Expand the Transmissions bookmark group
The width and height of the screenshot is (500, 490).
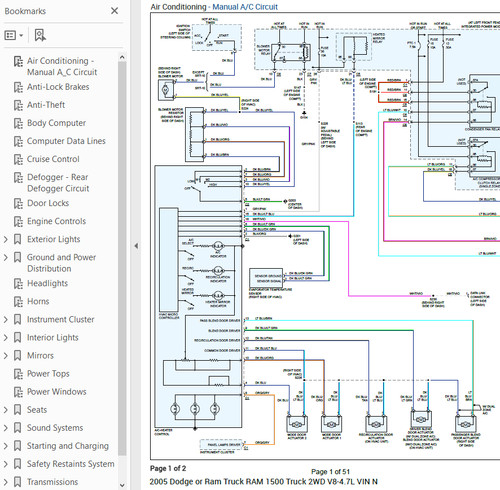pos(6,482)
